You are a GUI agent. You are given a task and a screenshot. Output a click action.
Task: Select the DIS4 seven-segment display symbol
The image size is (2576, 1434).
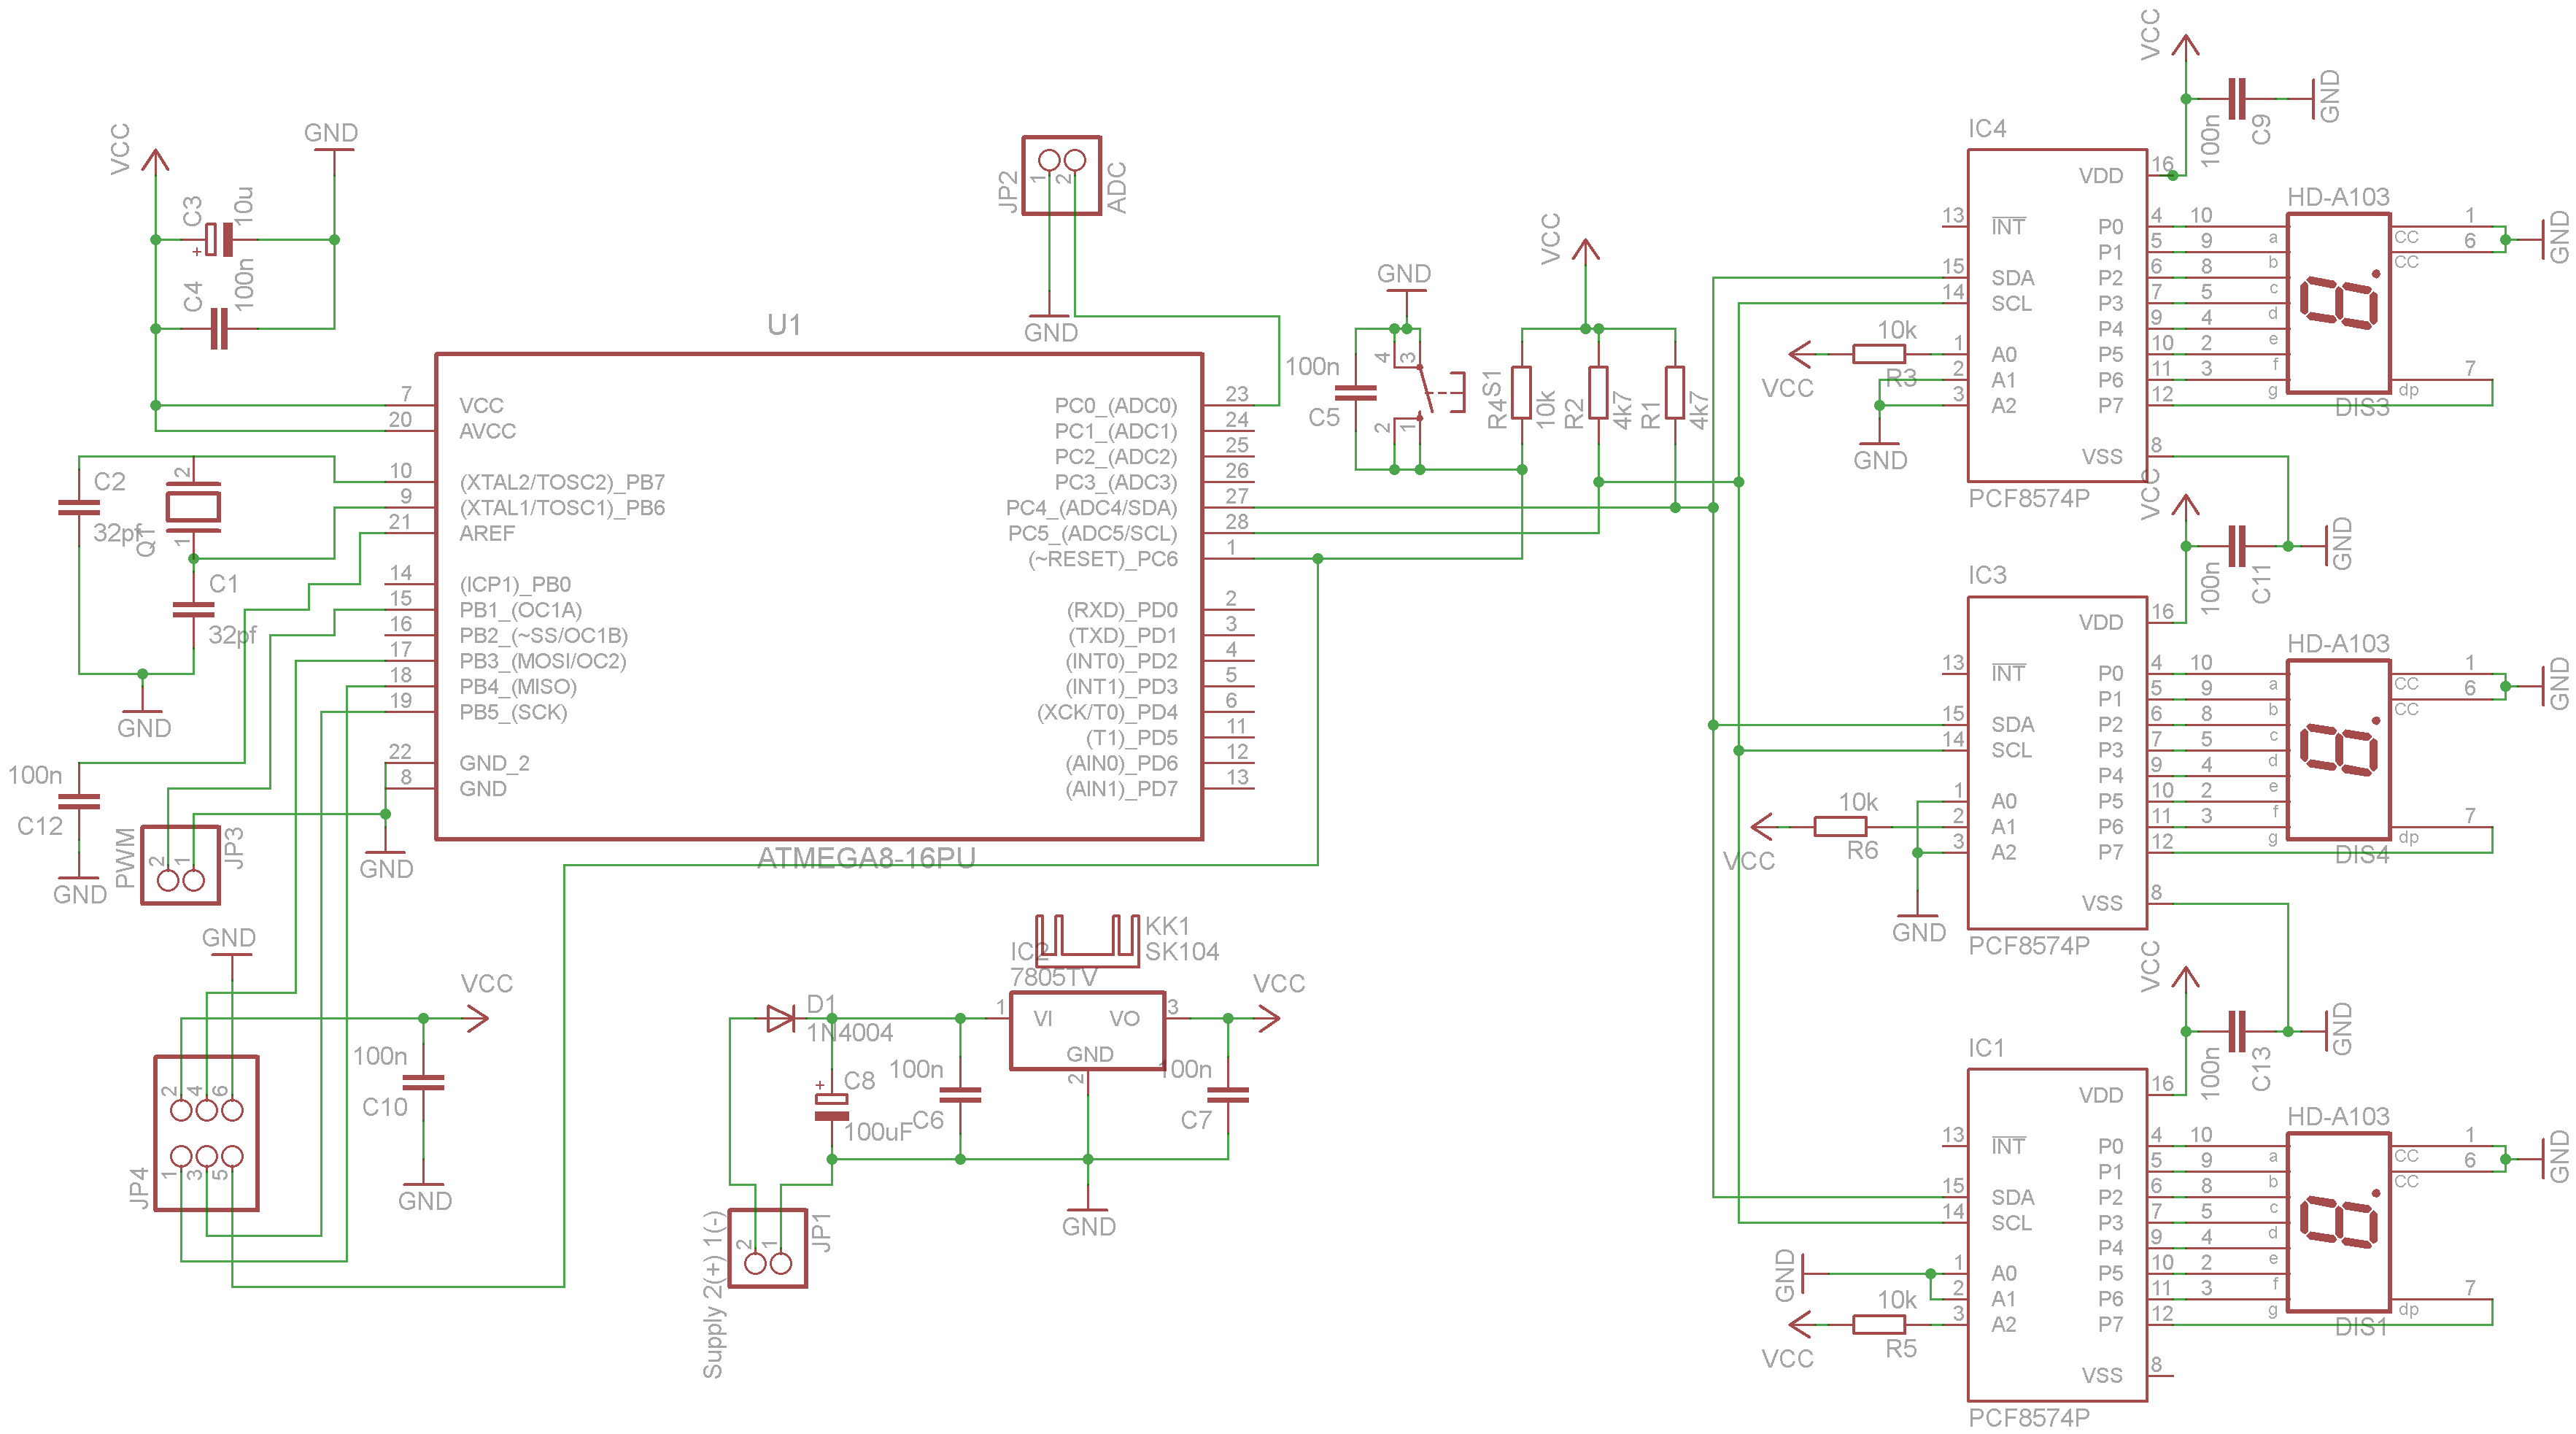[x=2339, y=750]
